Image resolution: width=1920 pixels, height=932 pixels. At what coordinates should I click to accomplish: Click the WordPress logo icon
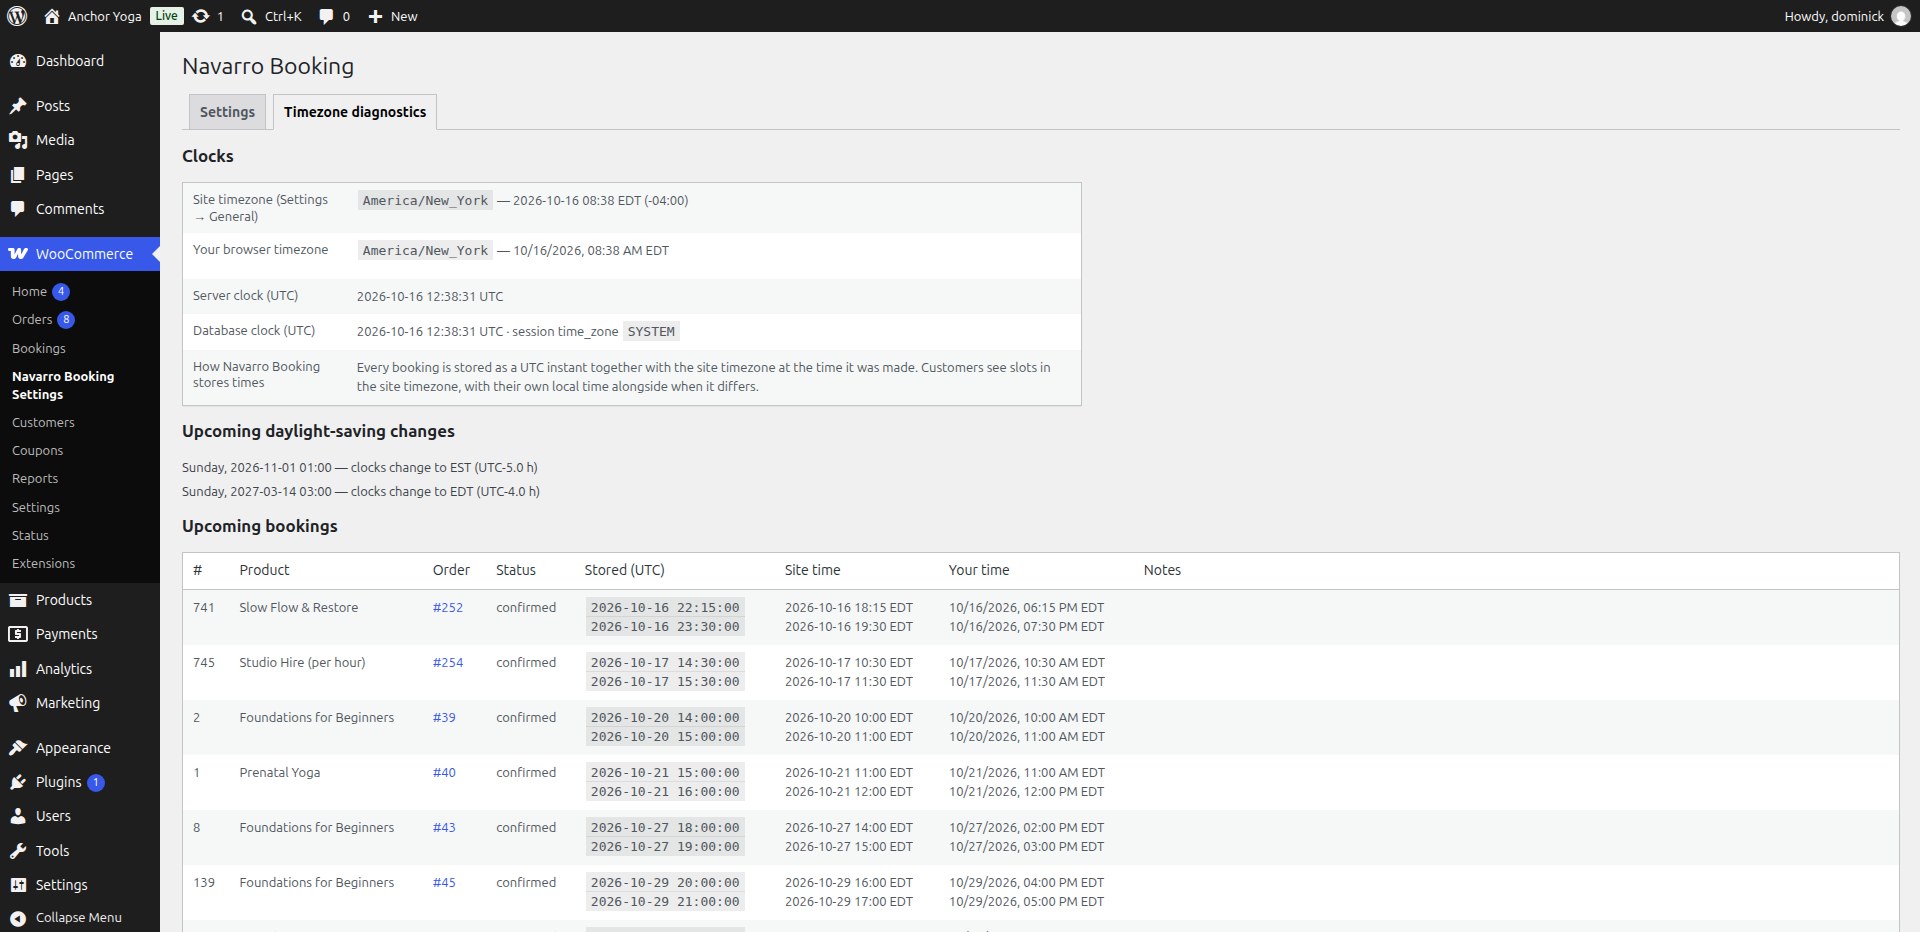[x=17, y=16]
